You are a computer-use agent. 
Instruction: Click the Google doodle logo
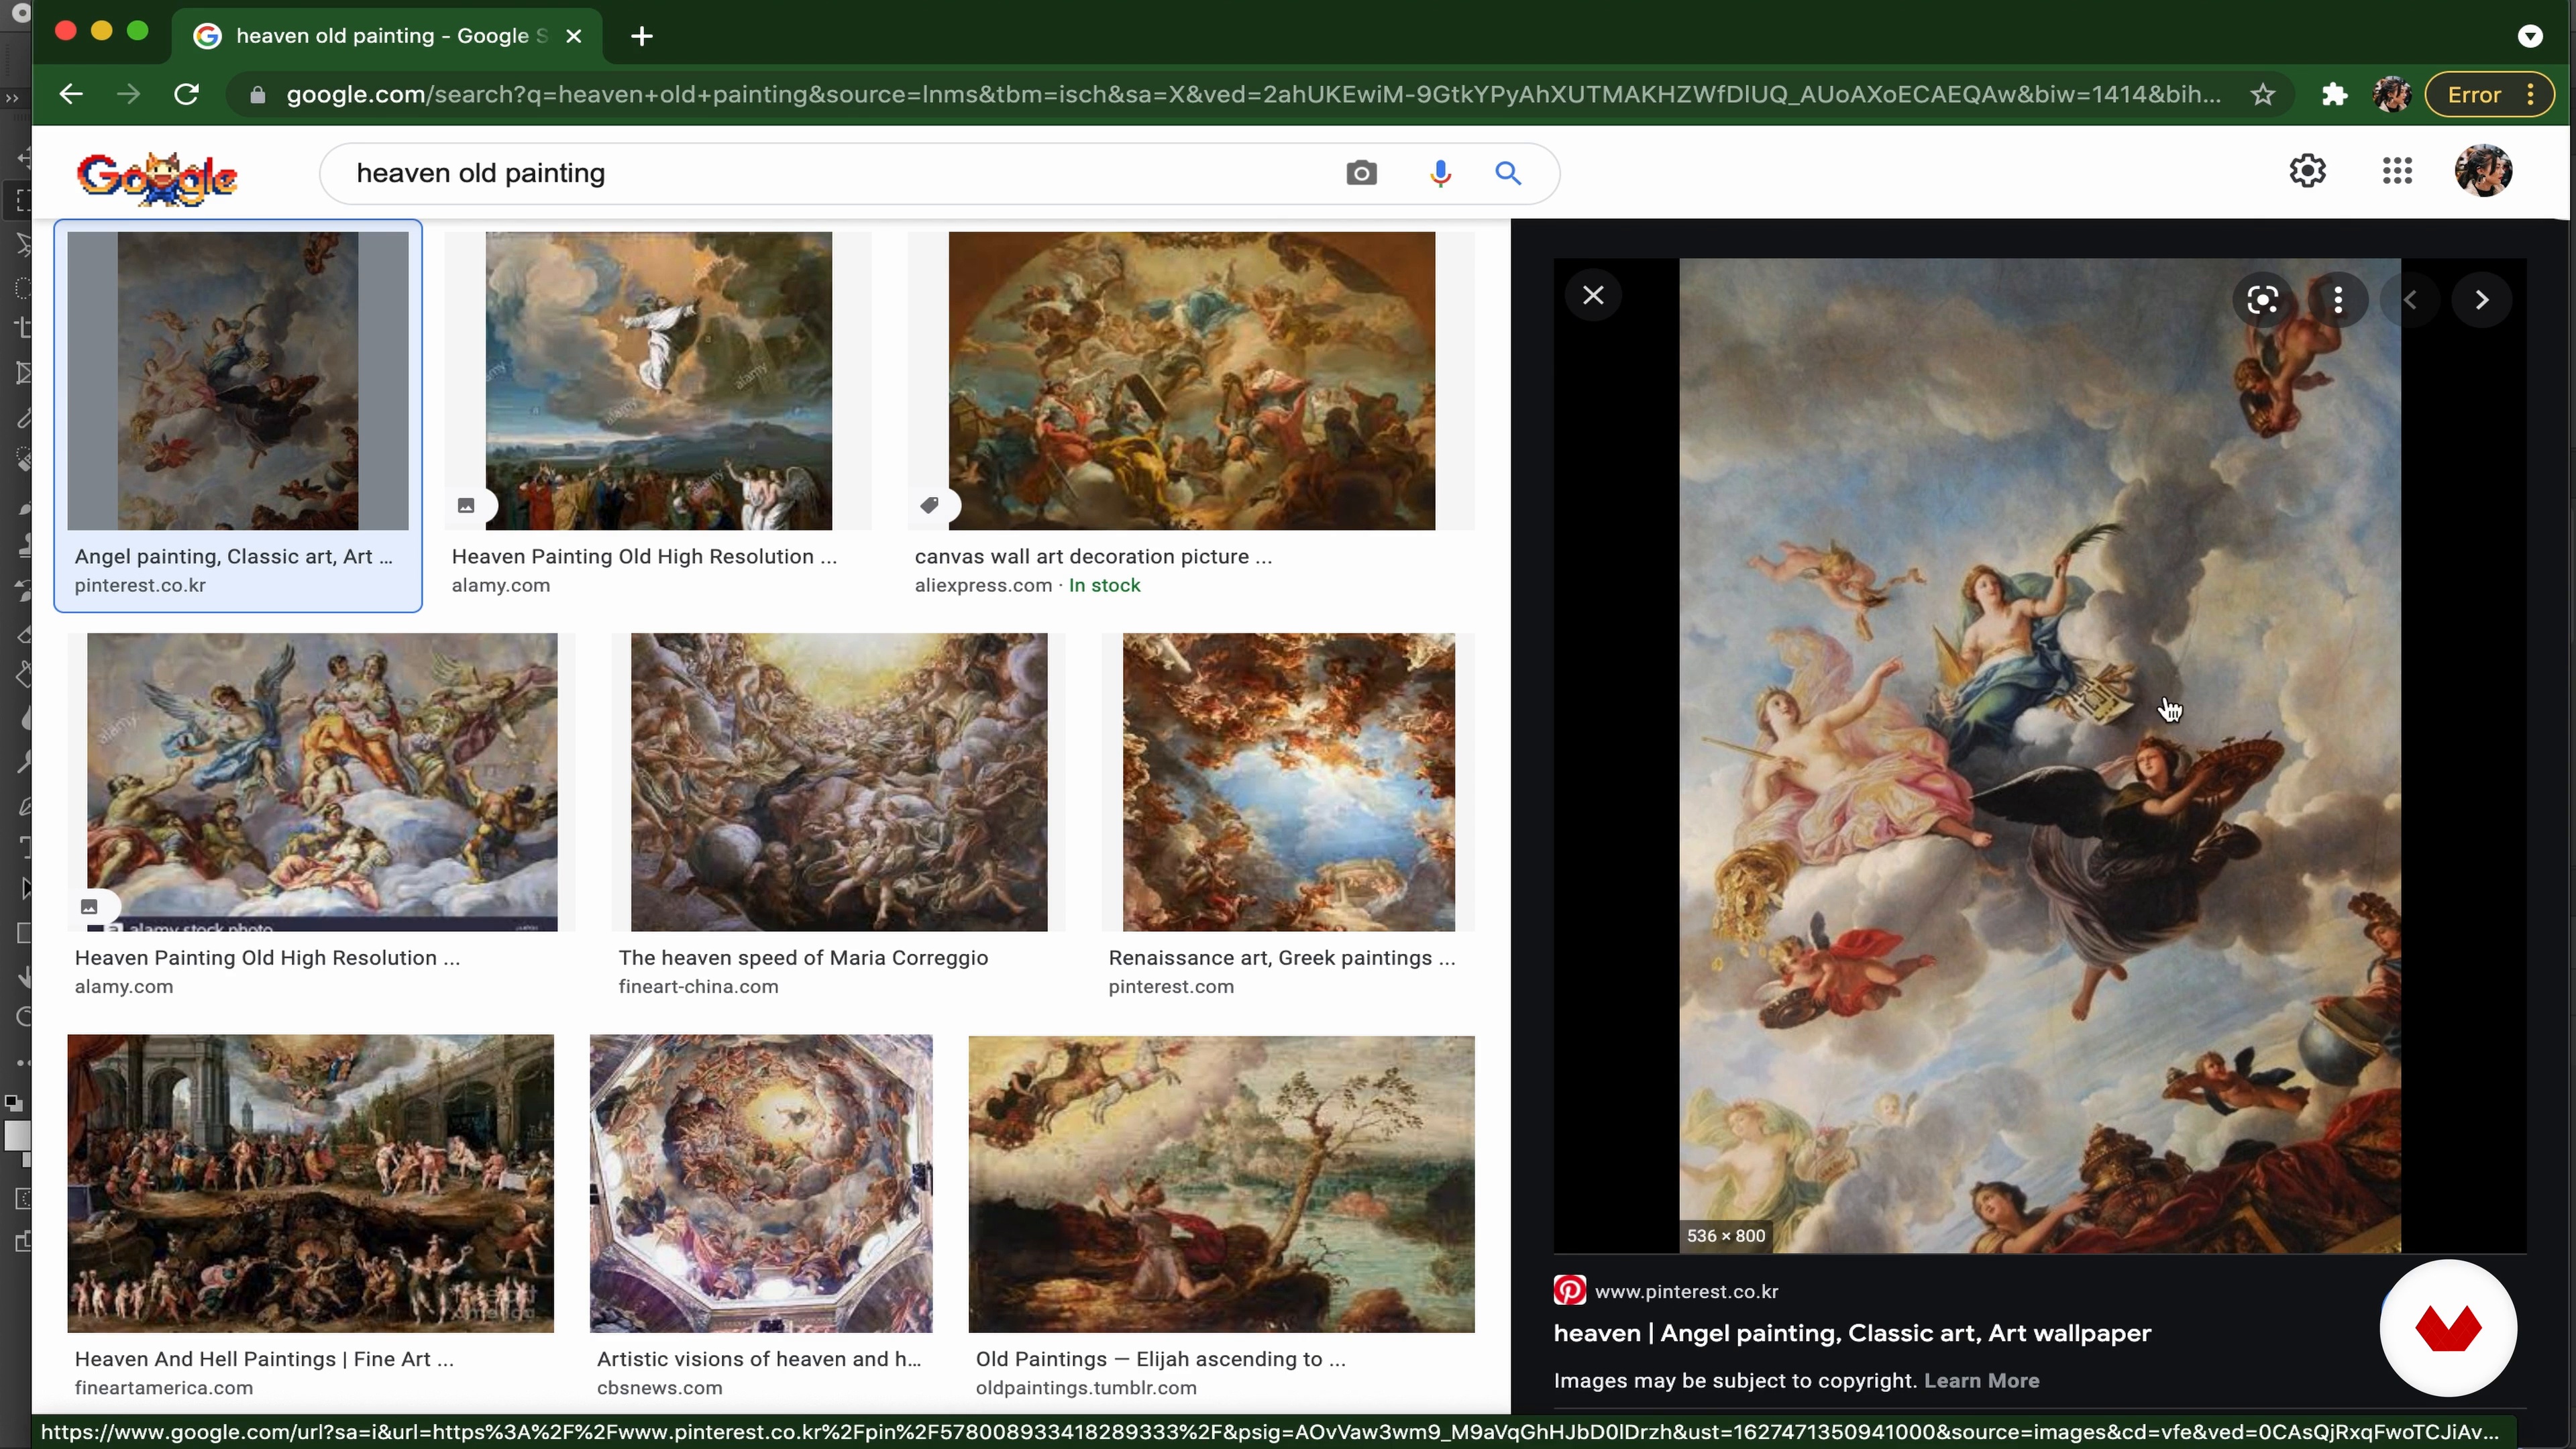(x=158, y=178)
